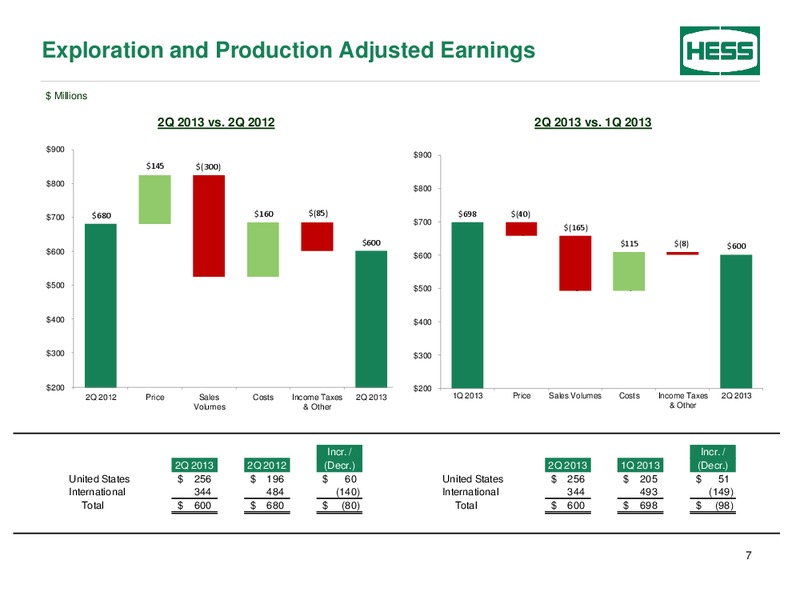
Task: Click the "2Q 2012" x-axis label
Action: click(x=101, y=397)
